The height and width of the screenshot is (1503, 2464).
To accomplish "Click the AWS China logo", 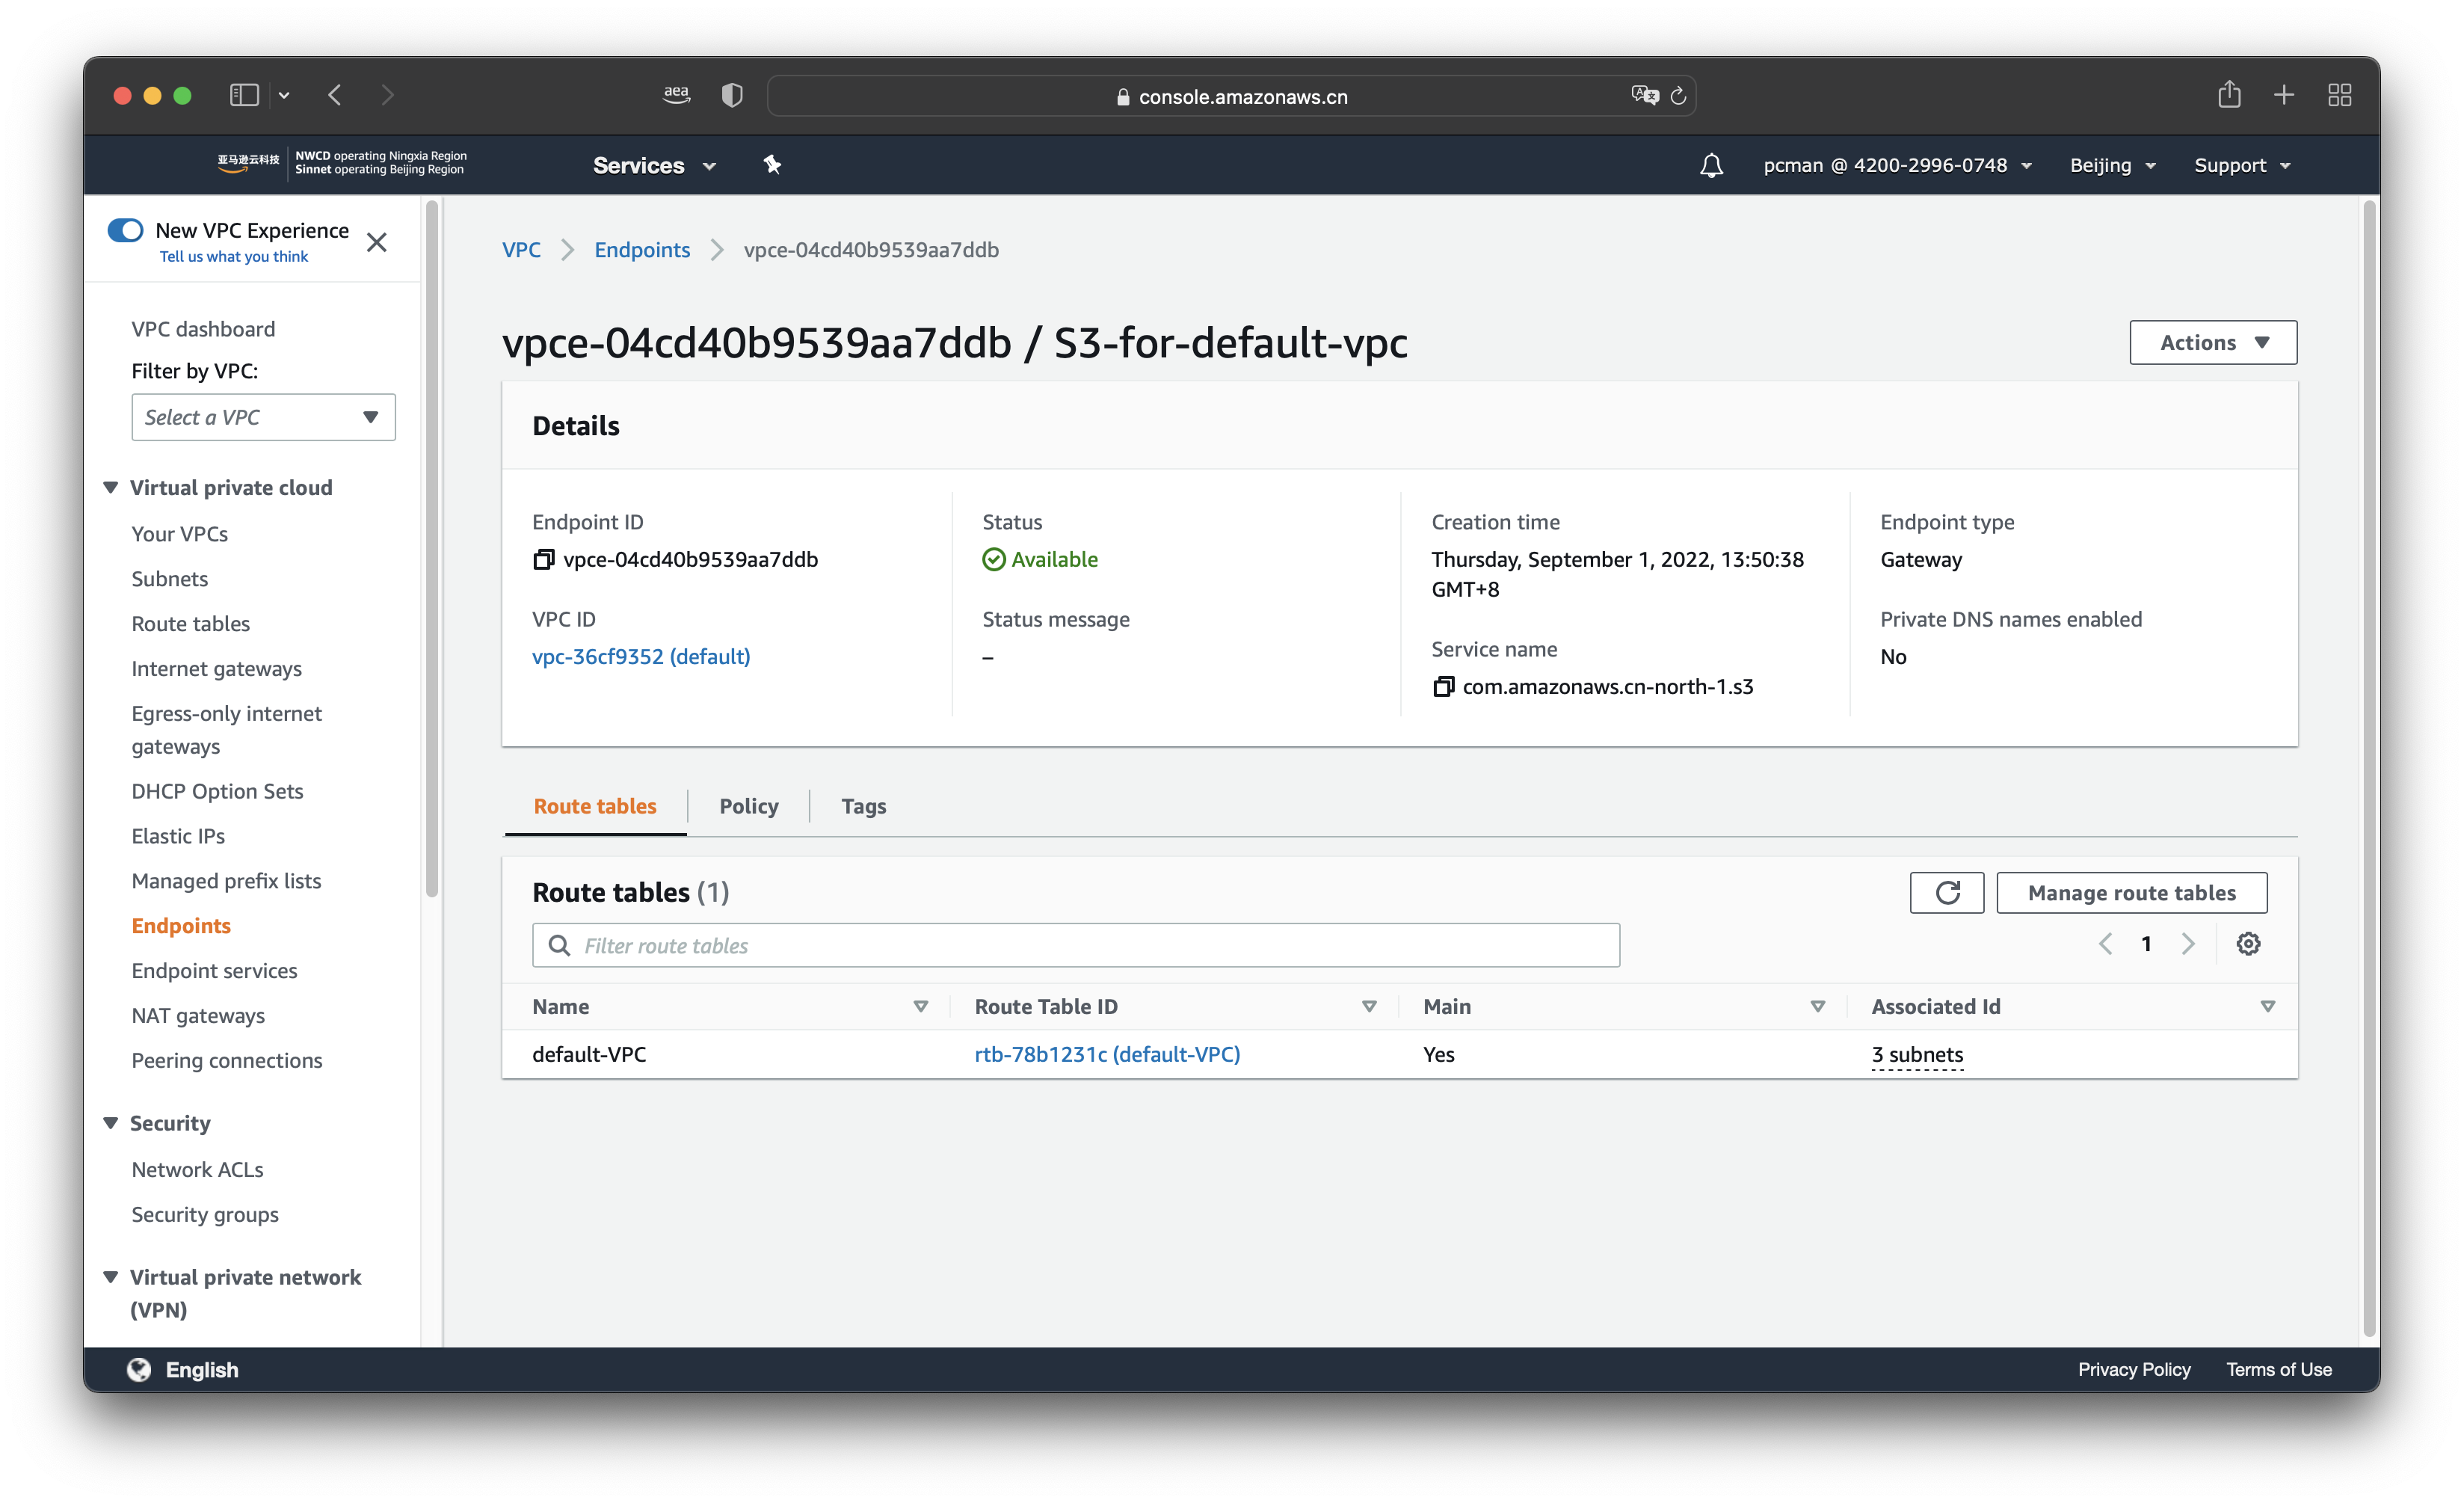I will click(342, 163).
